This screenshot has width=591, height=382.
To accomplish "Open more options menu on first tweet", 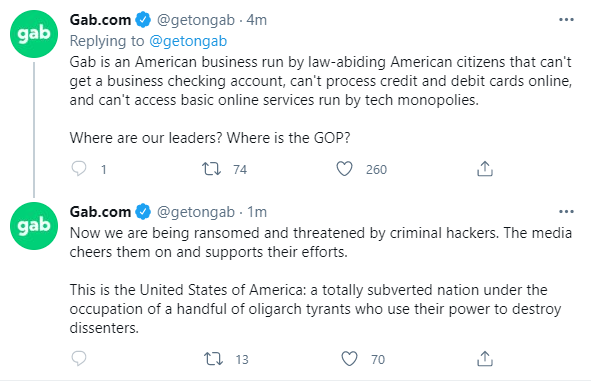I will tap(566, 20).
